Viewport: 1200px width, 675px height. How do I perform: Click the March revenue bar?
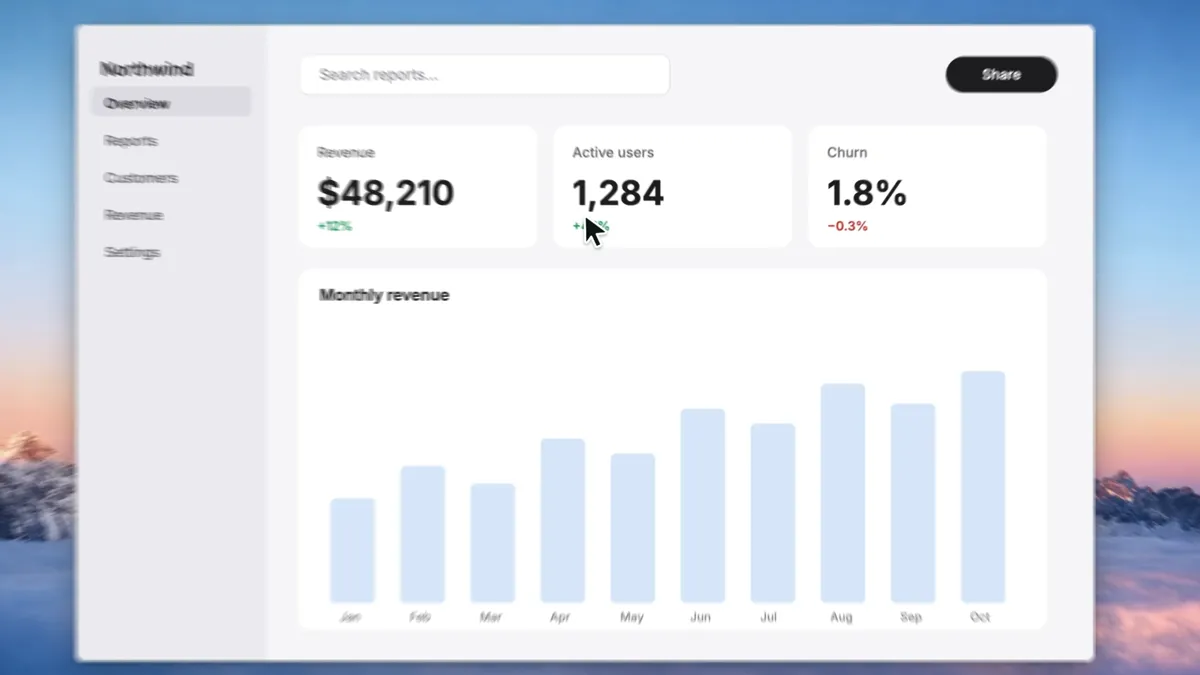point(492,543)
